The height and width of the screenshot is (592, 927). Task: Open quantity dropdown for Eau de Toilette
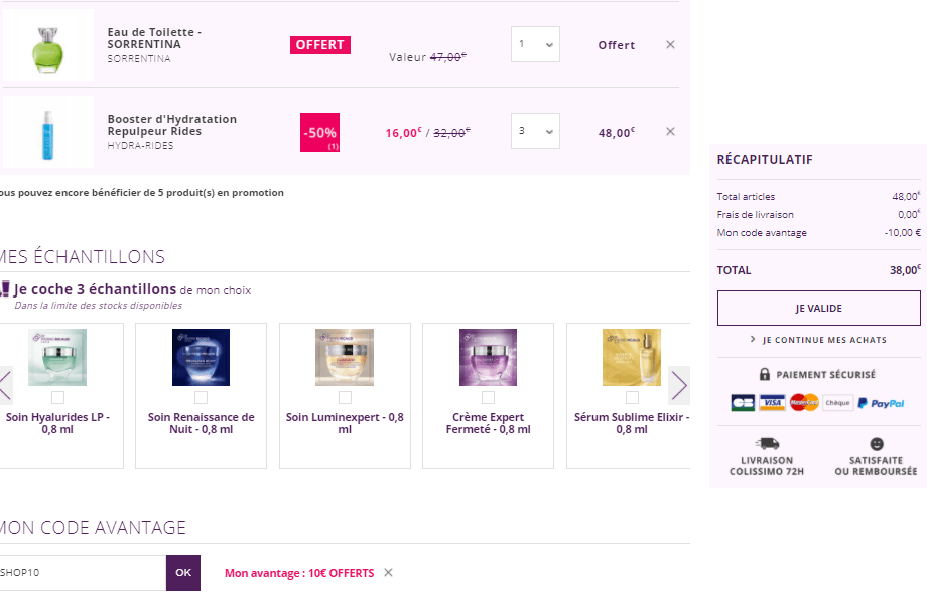click(535, 44)
